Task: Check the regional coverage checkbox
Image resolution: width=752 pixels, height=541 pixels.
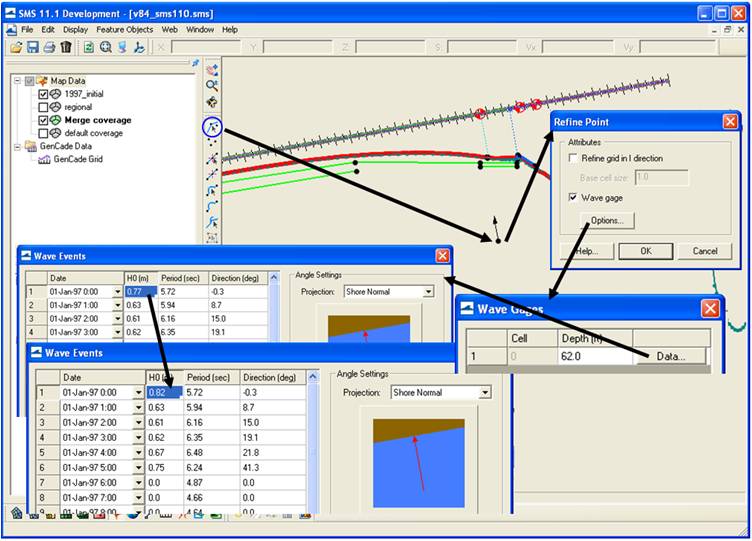Action: pos(43,107)
